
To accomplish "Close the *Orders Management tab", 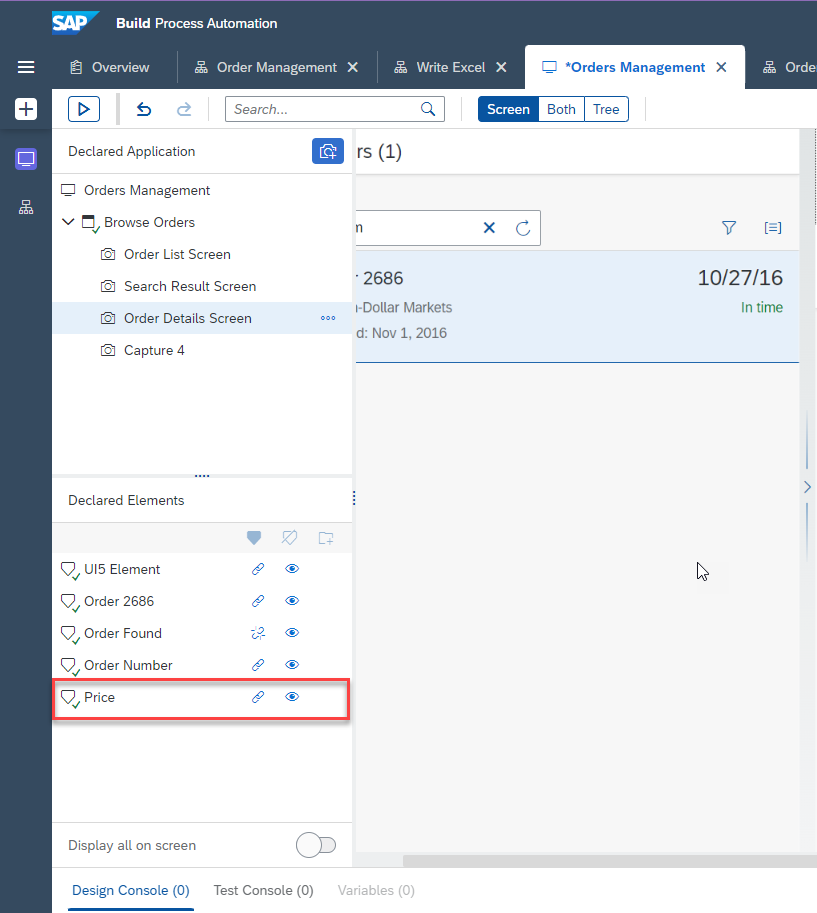I will [721, 68].
